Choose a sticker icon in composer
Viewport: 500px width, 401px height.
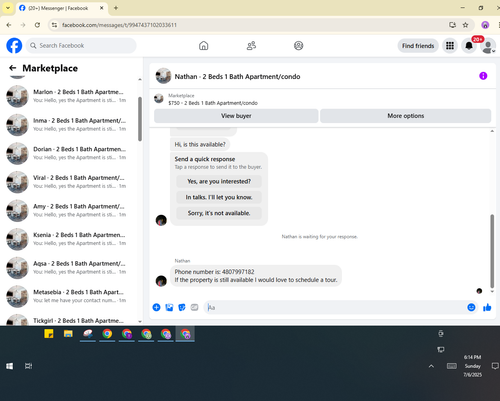coord(182,307)
